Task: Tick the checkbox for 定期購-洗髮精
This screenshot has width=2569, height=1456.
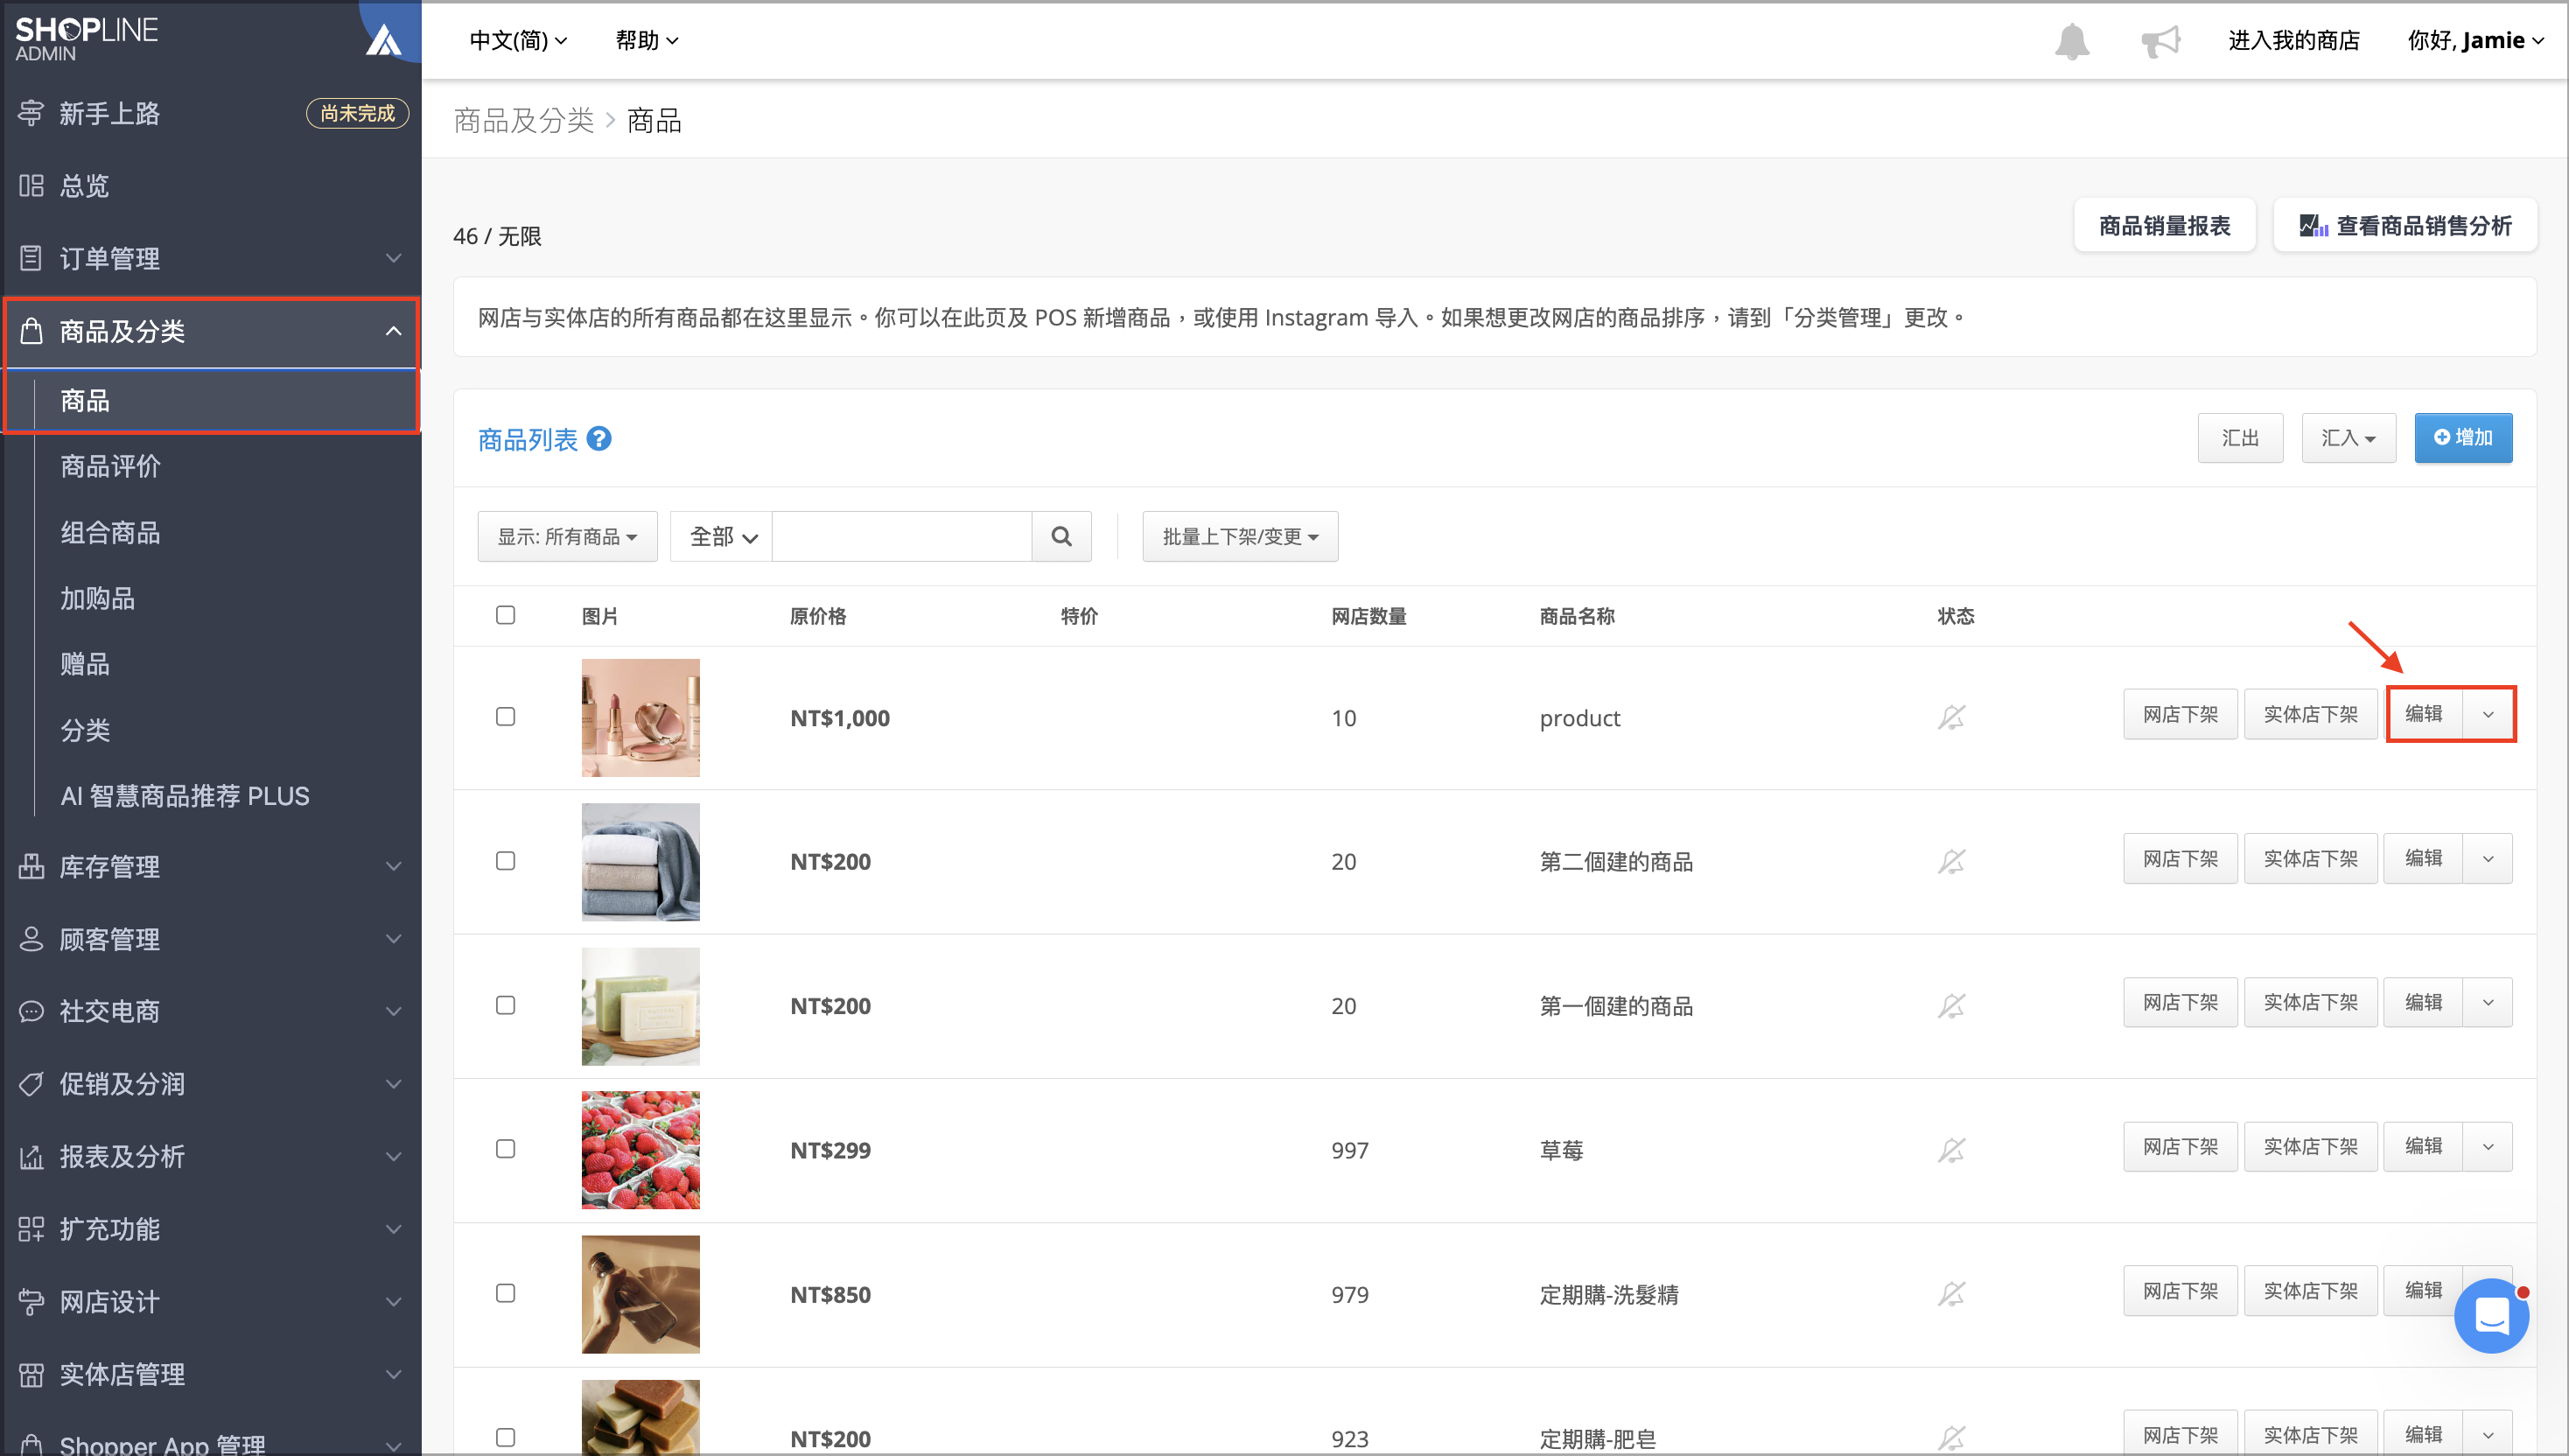Action: pyautogui.click(x=505, y=1293)
